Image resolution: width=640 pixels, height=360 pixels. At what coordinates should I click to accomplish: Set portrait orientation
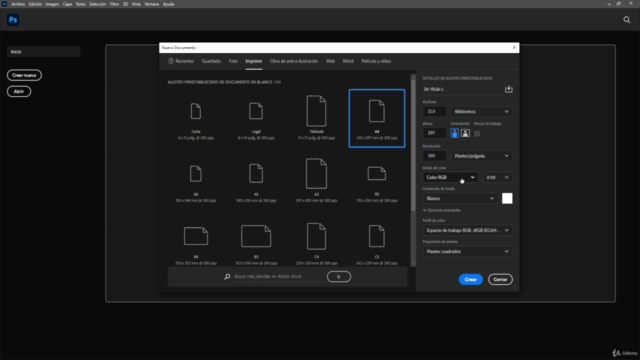[454, 133]
